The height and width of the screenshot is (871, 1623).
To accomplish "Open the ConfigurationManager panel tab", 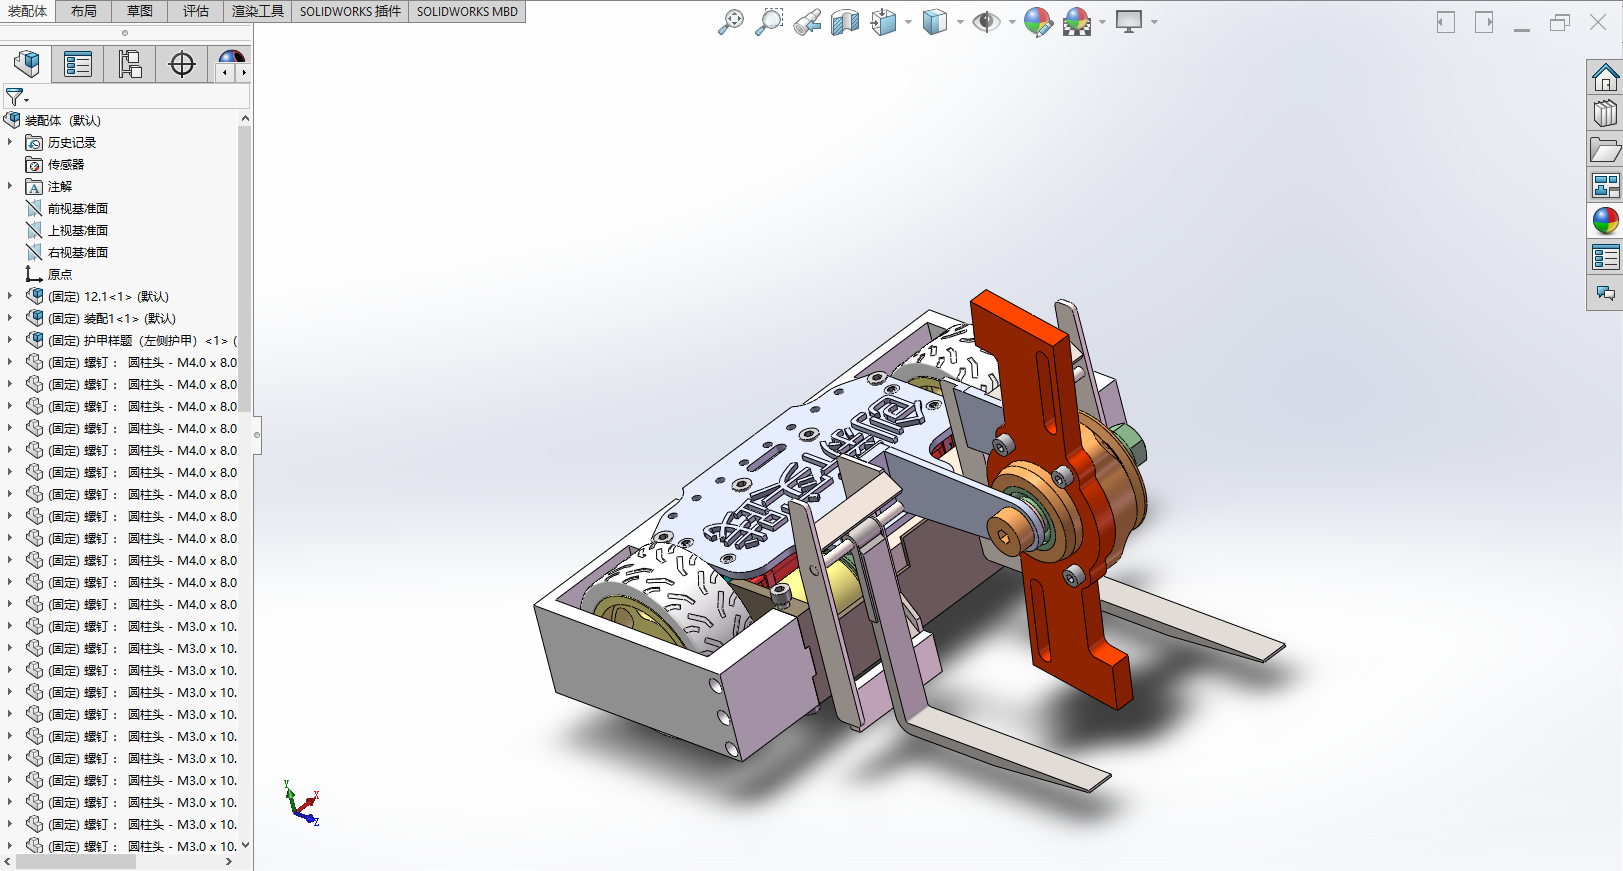I will (x=130, y=64).
